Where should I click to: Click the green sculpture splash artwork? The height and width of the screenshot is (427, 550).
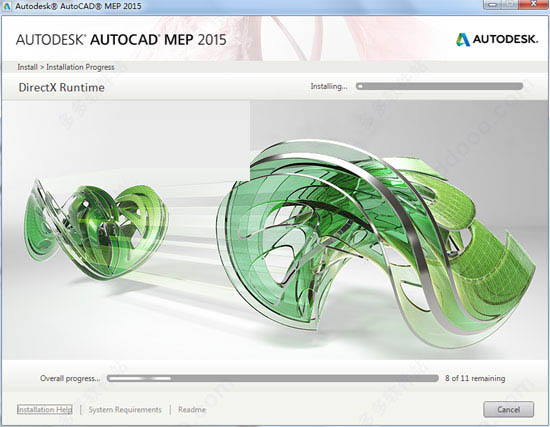275,230
